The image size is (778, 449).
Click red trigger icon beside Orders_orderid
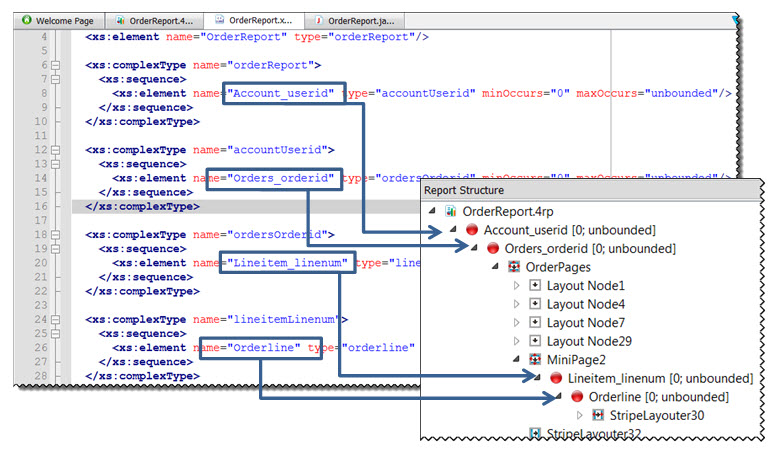coord(491,249)
